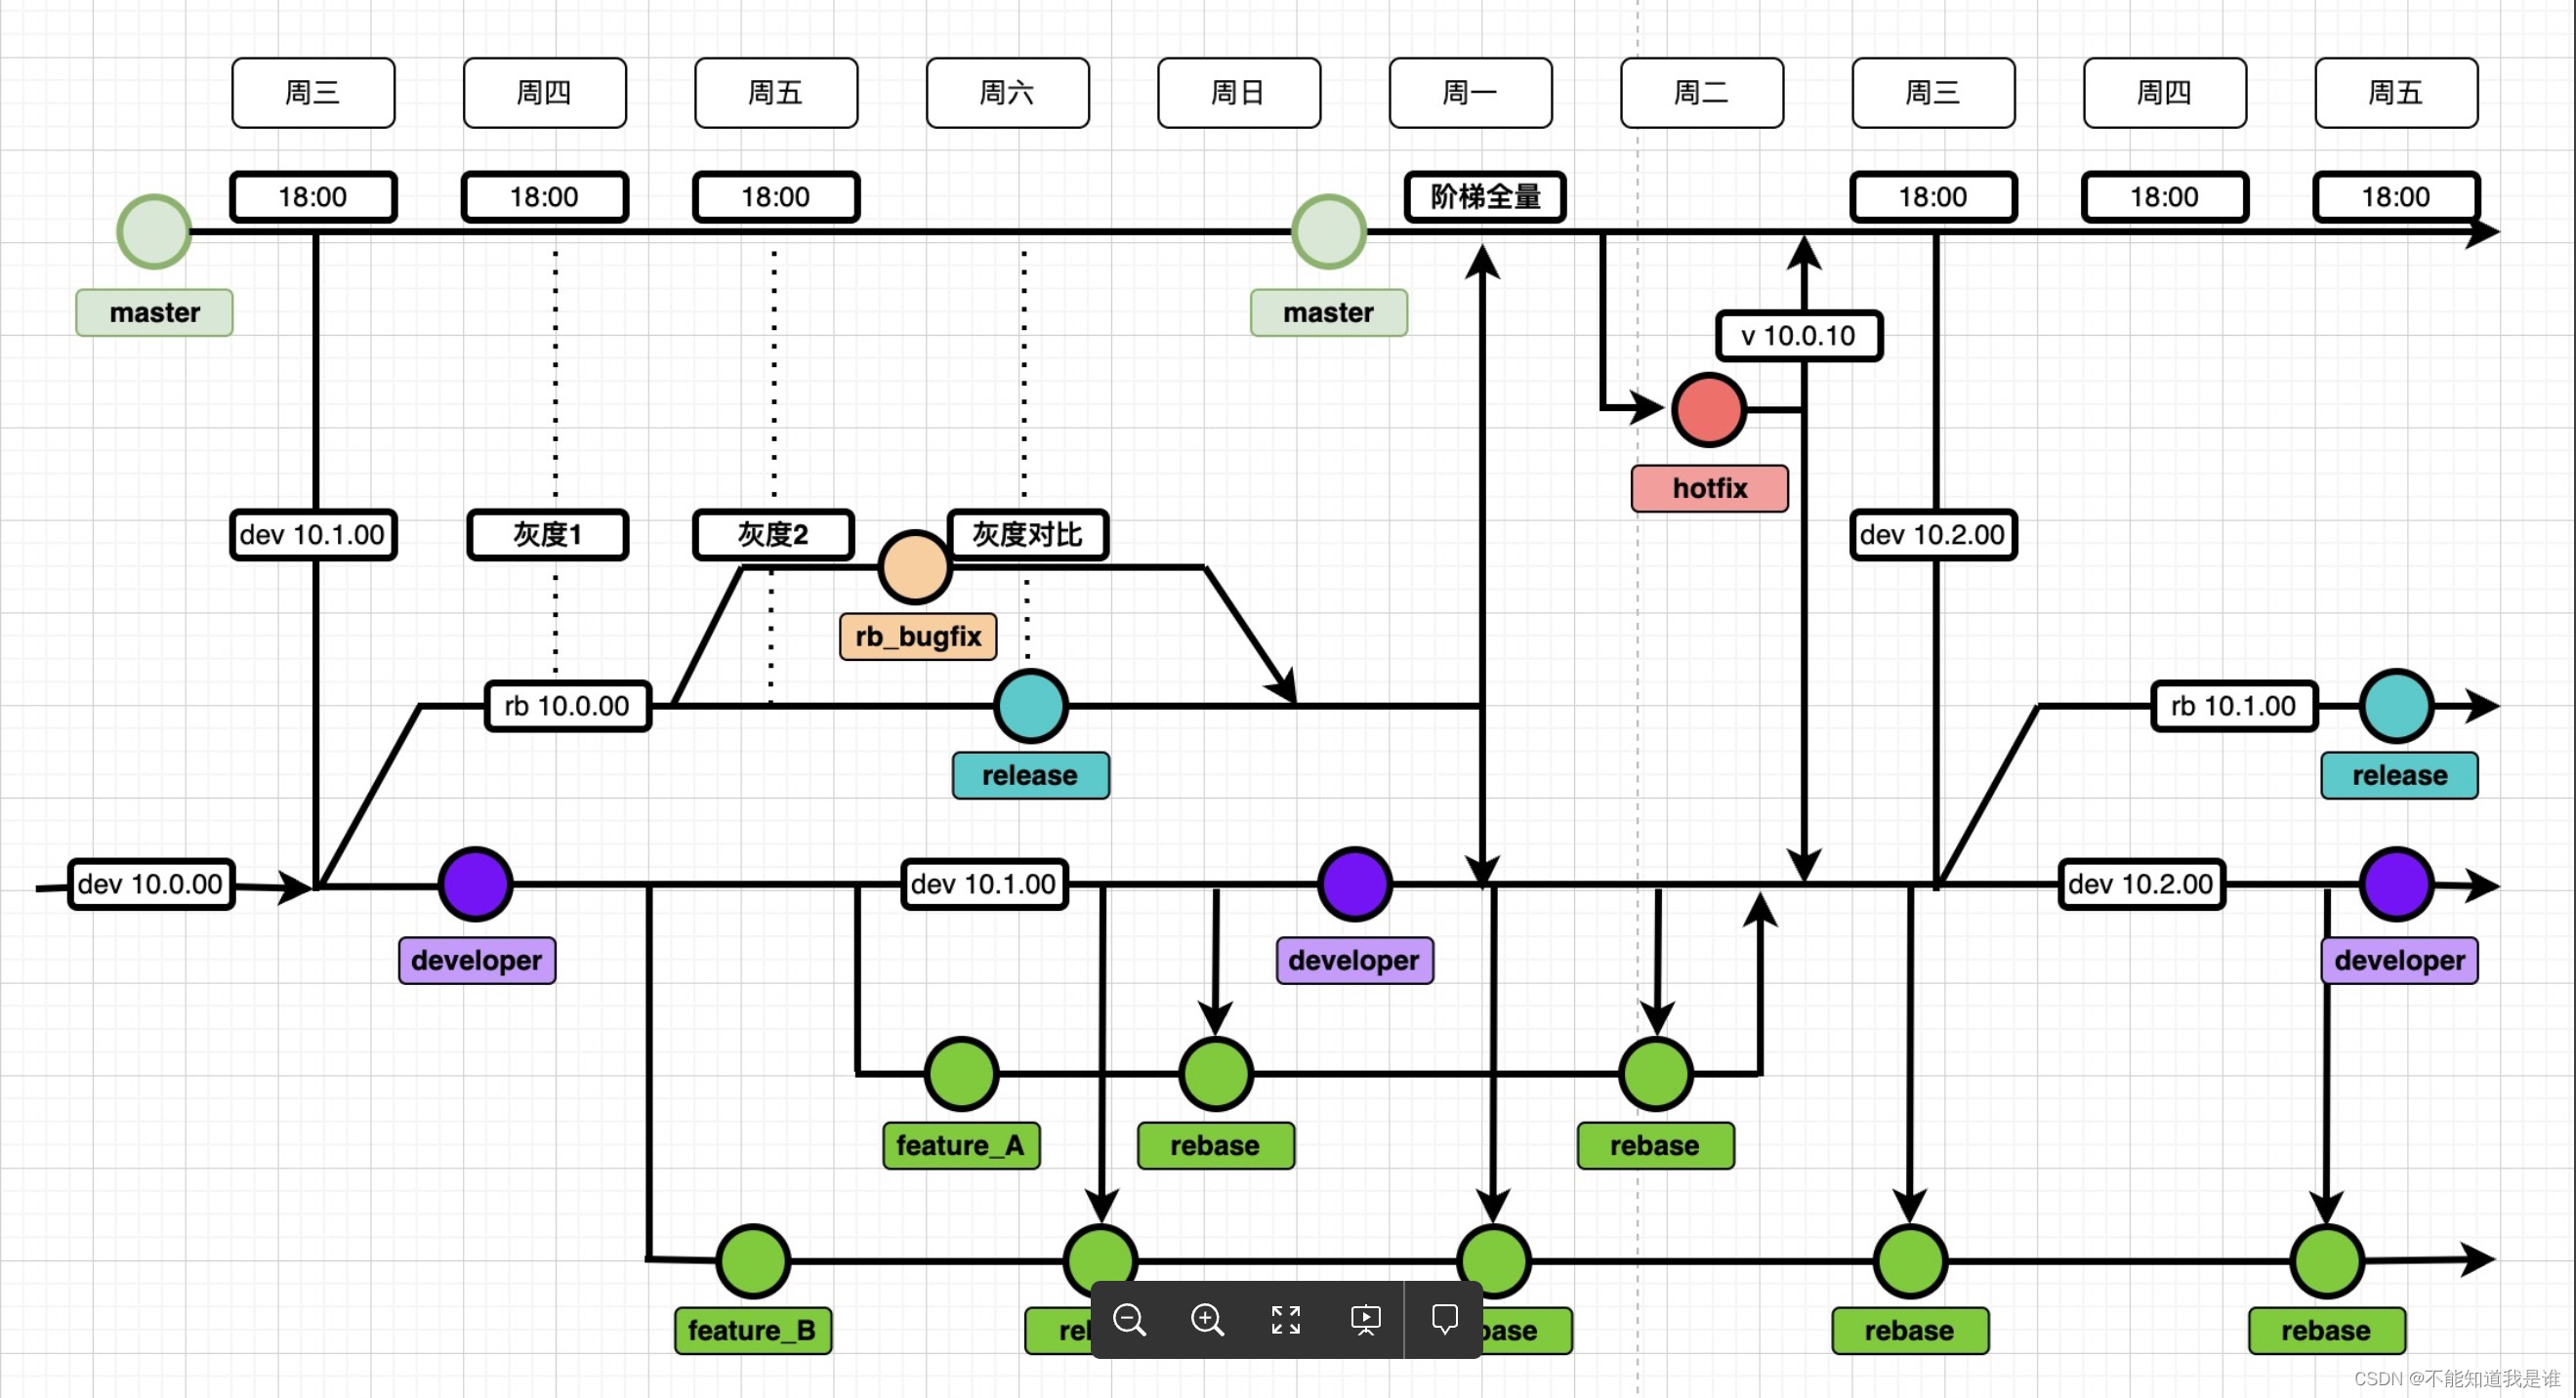
Task: Select the master label under 周一
Action: pos(1329,312)
